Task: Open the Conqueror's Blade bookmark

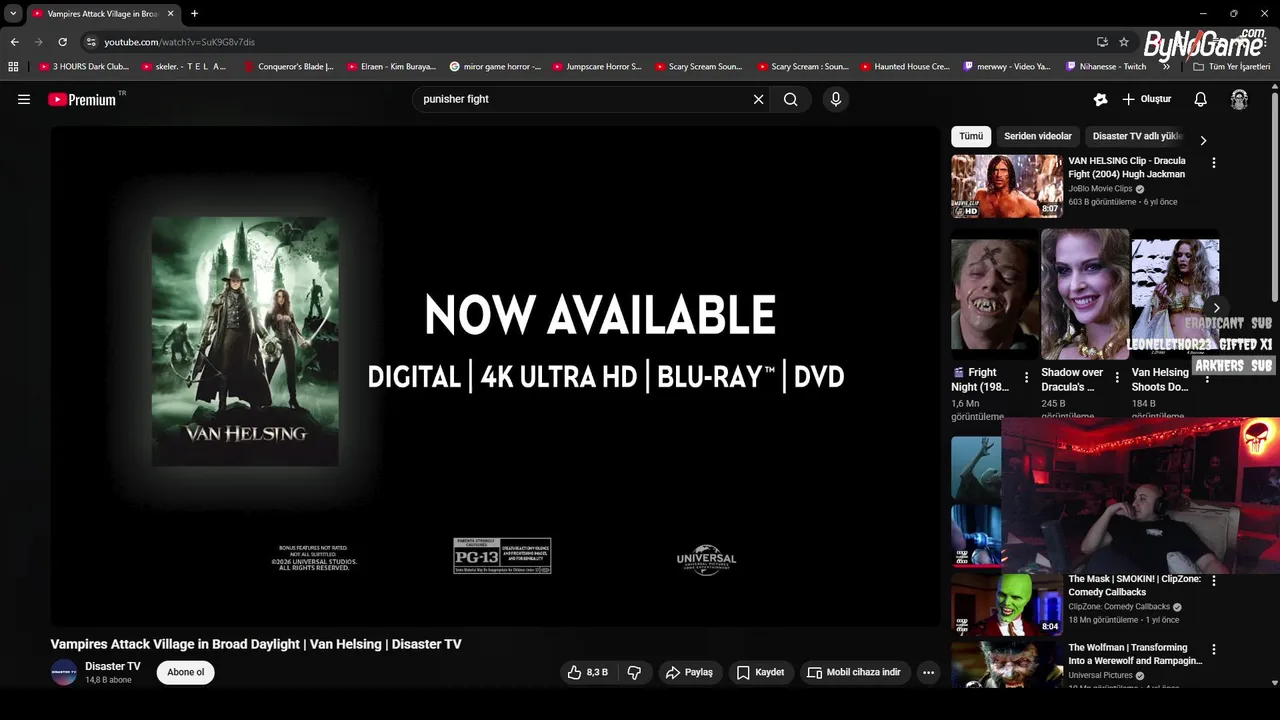Action: pyautogui.click(x=289, y=67)
